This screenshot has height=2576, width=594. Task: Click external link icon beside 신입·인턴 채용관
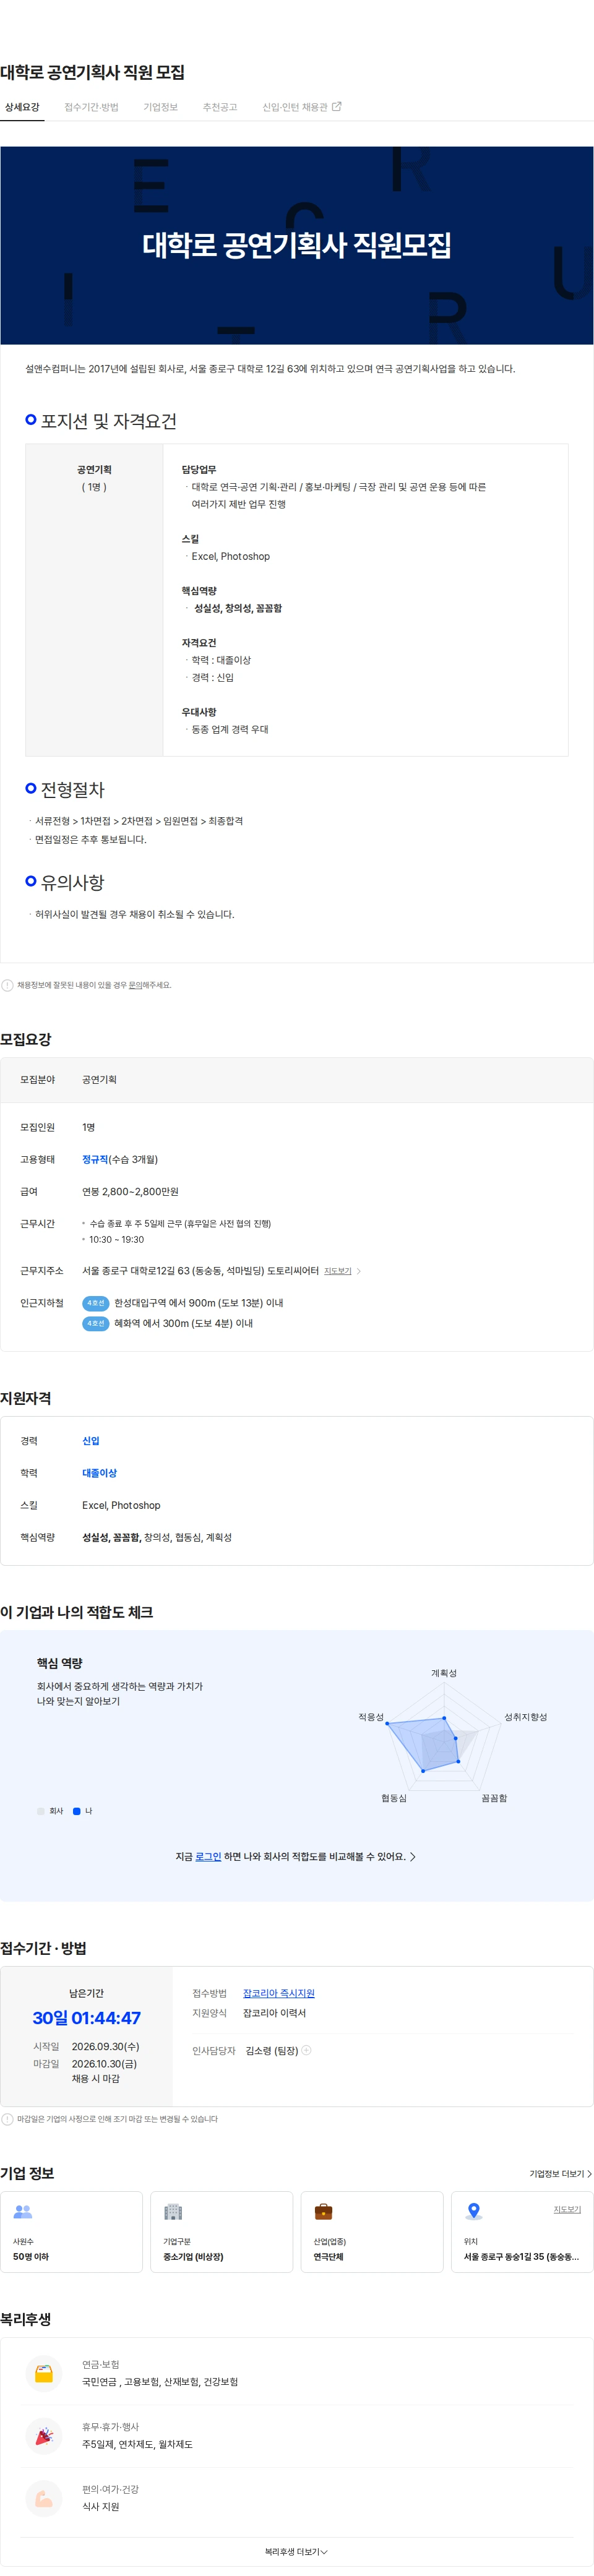[336, 106]
